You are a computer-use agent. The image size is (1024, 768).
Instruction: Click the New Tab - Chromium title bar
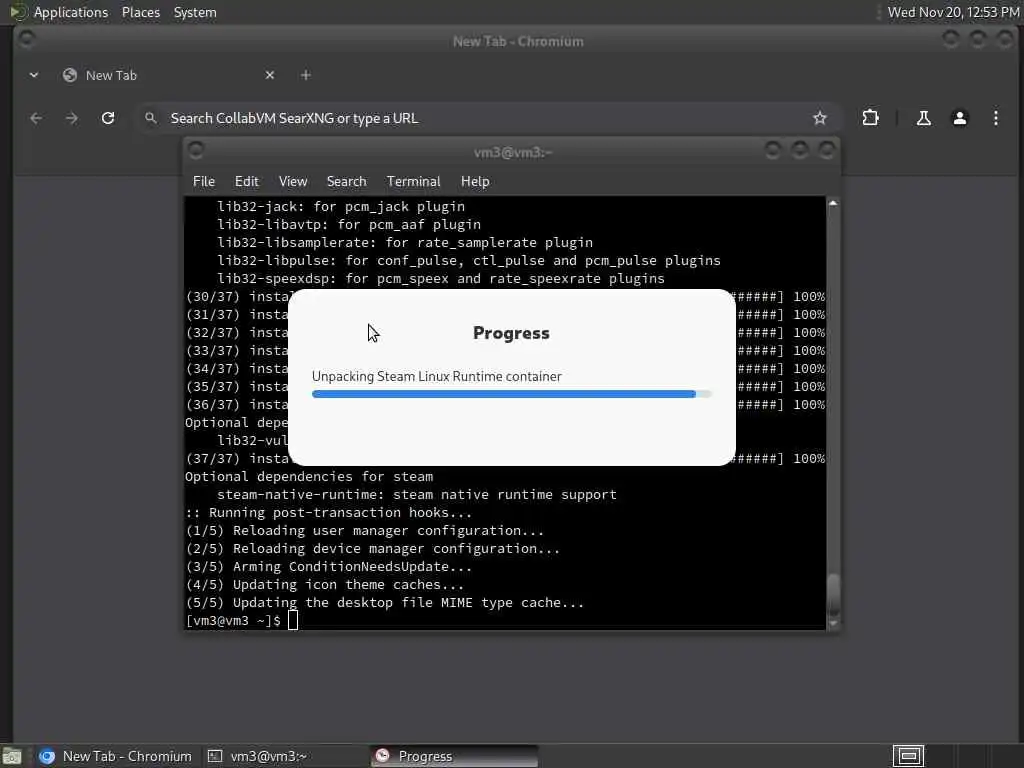(518, 41)
